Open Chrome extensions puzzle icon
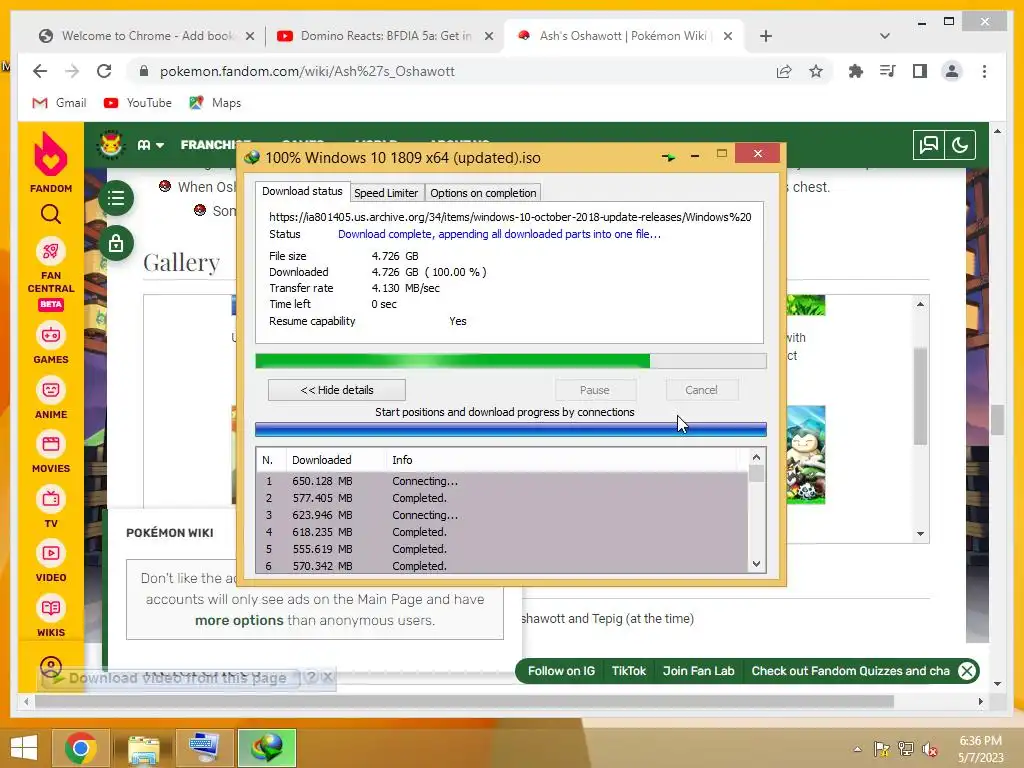The image size is (1024, 768). coord(856,71)
